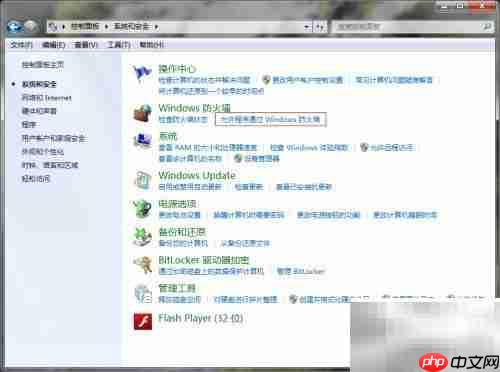Refresh the address bar view
This screenshot has height=372, width=500.
[320, 27]
